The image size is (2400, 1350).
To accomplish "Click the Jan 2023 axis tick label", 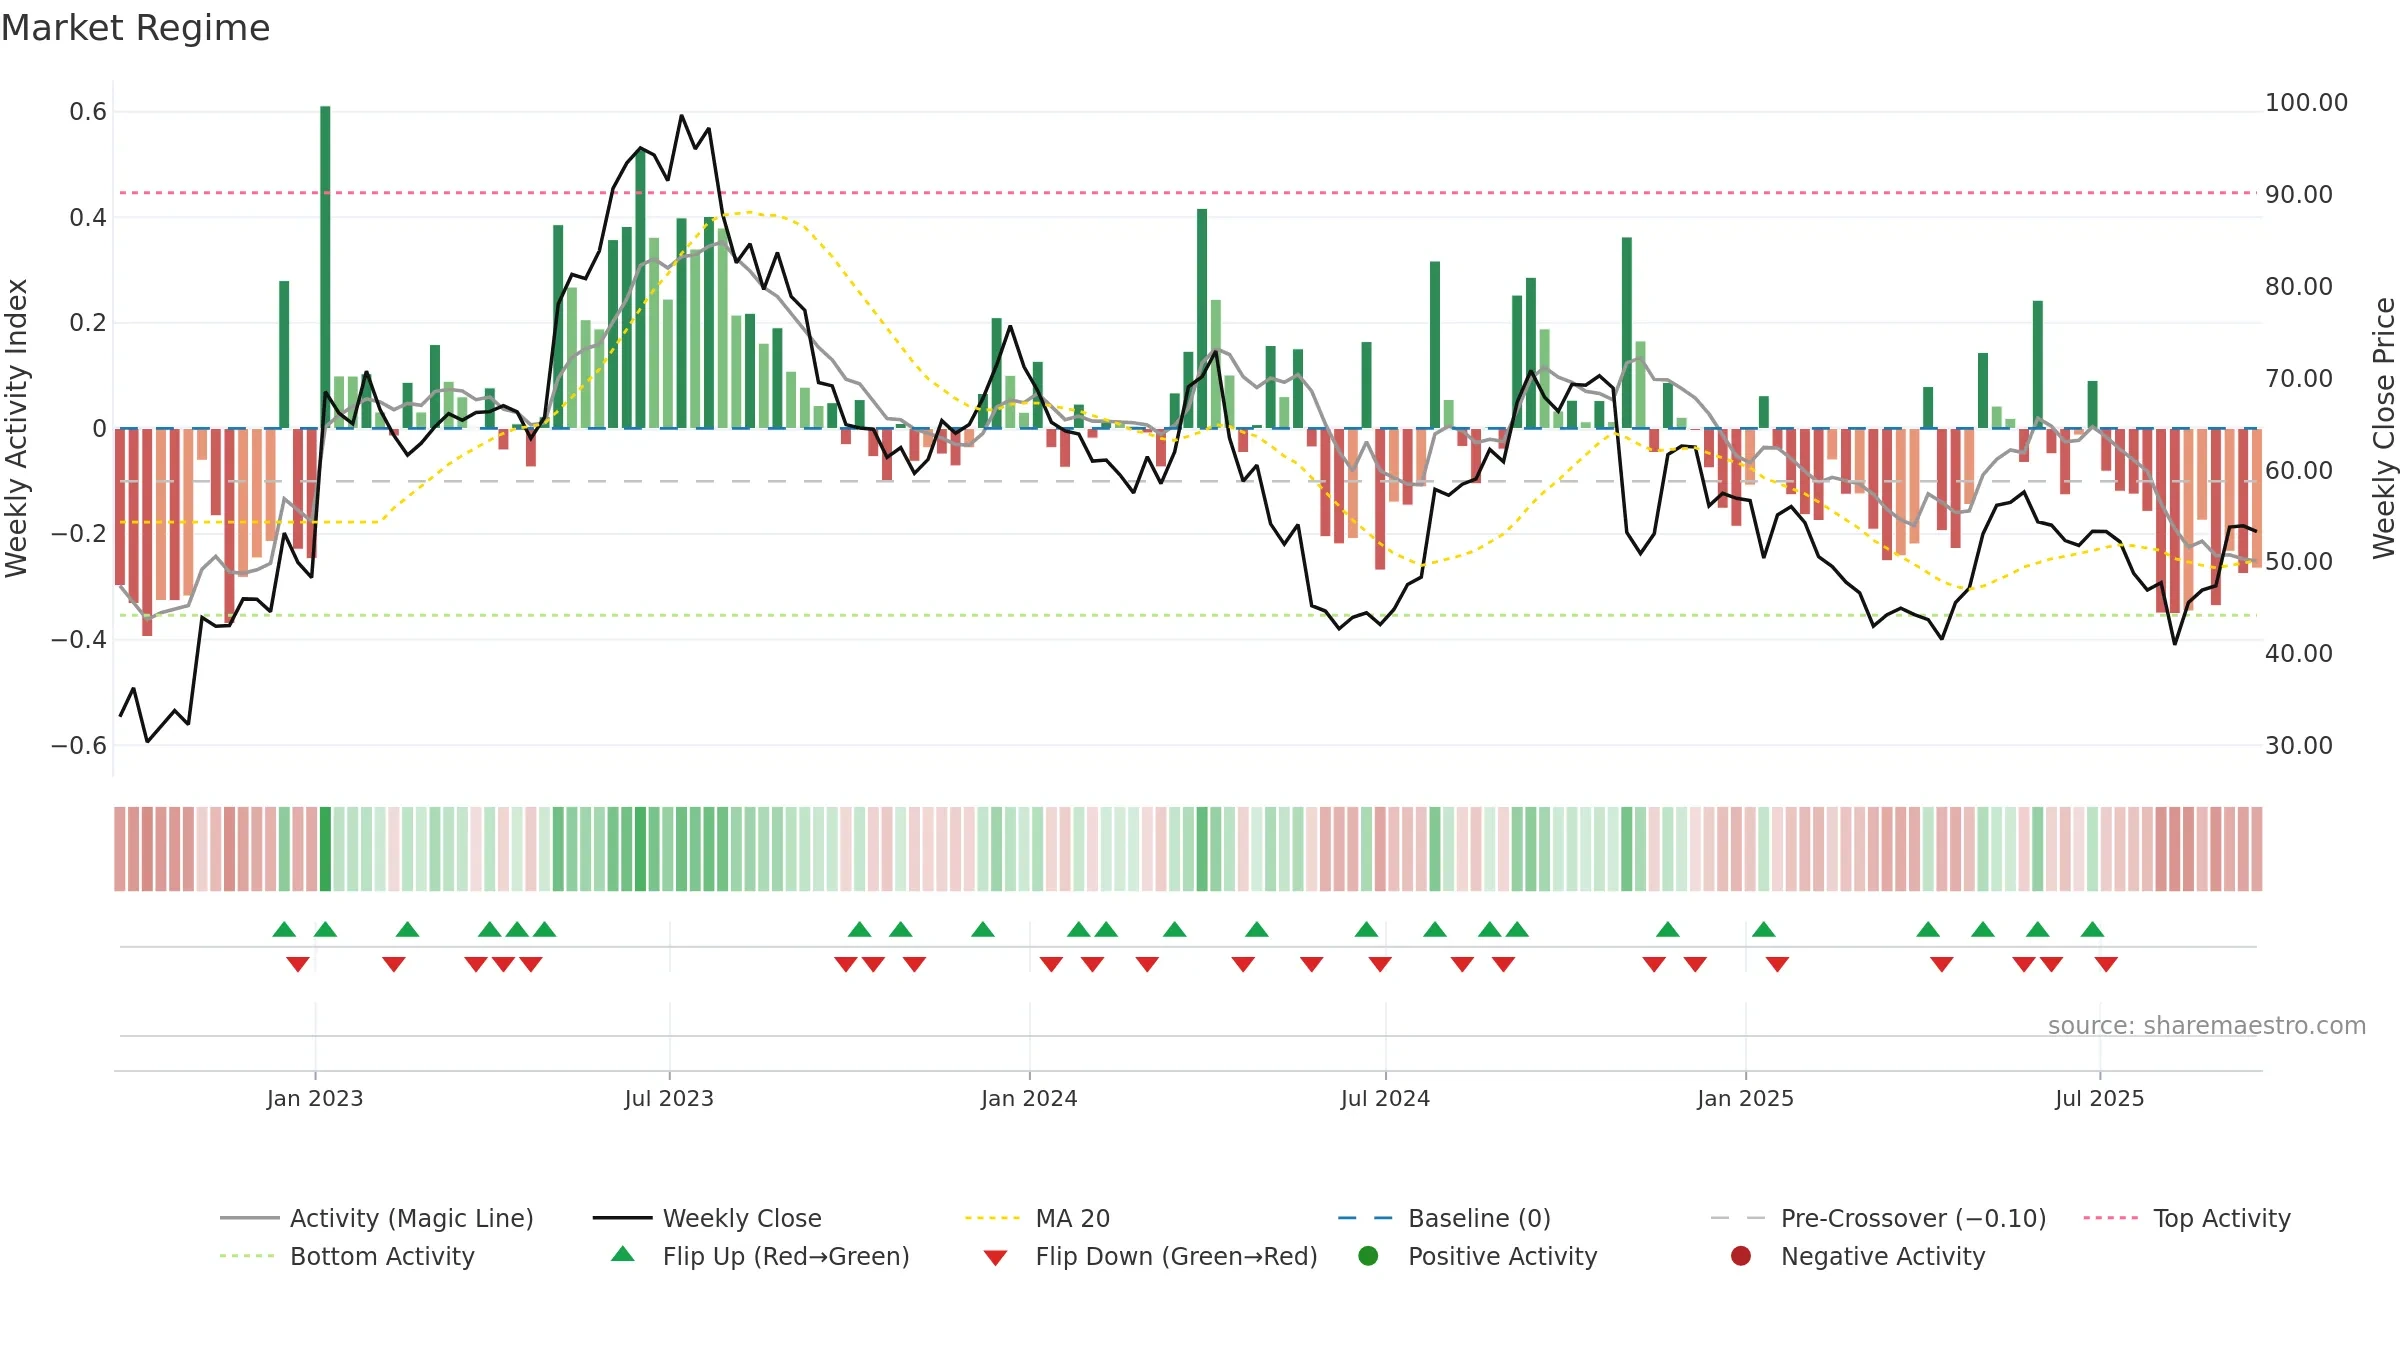I will 315,1098.
